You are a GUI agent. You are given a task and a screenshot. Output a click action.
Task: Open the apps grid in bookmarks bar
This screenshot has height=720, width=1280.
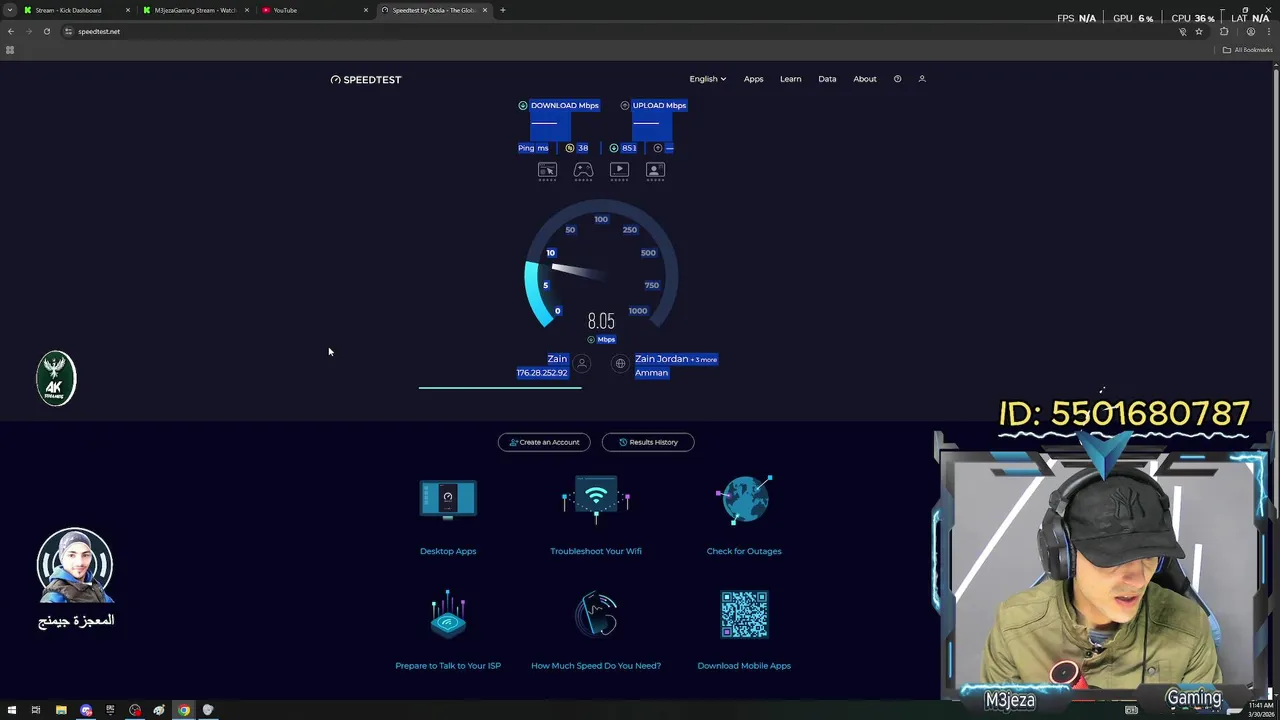point(10,50)
